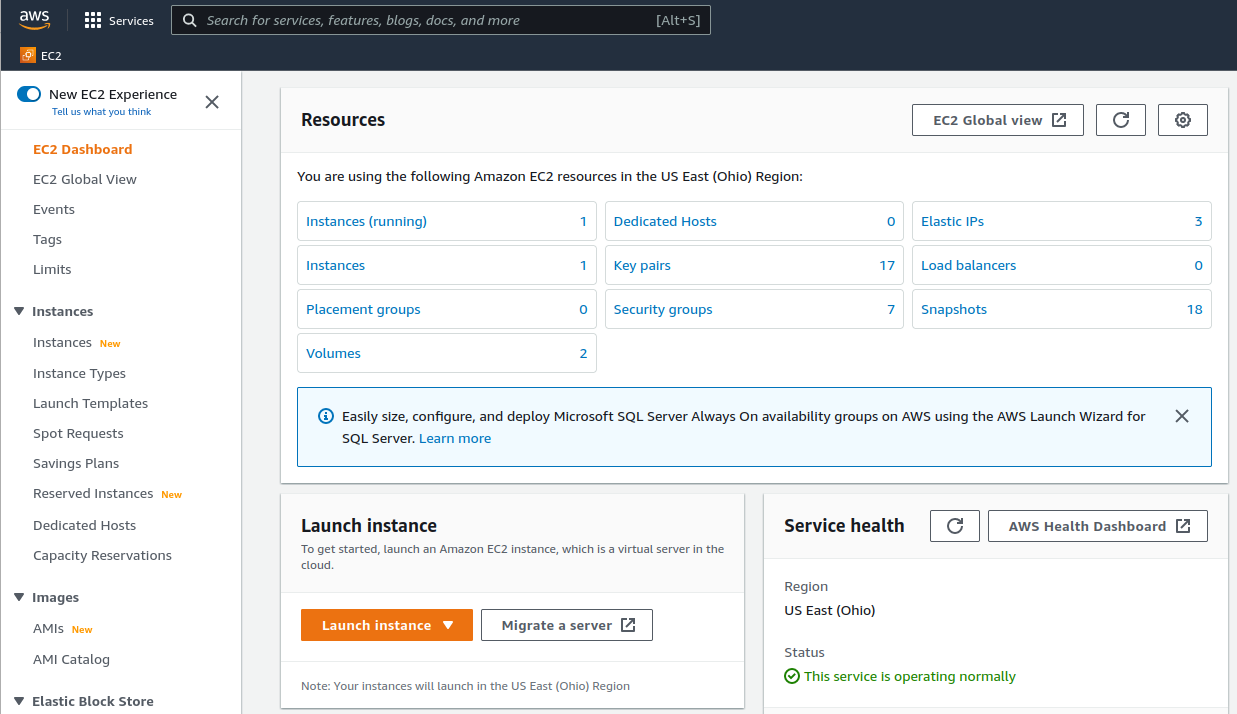This screenshot has width=1237, height=714.
Task: Collapse the Images sidebar section
Action: click(19, 597)
